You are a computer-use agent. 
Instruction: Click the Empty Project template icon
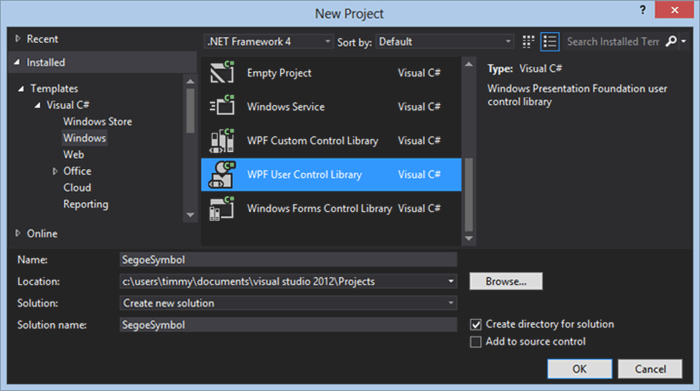coord(222,72)
